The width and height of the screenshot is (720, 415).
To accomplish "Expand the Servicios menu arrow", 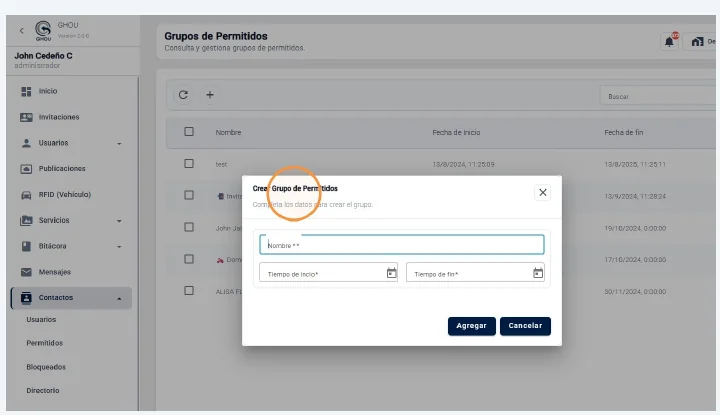I will (119, 221).
